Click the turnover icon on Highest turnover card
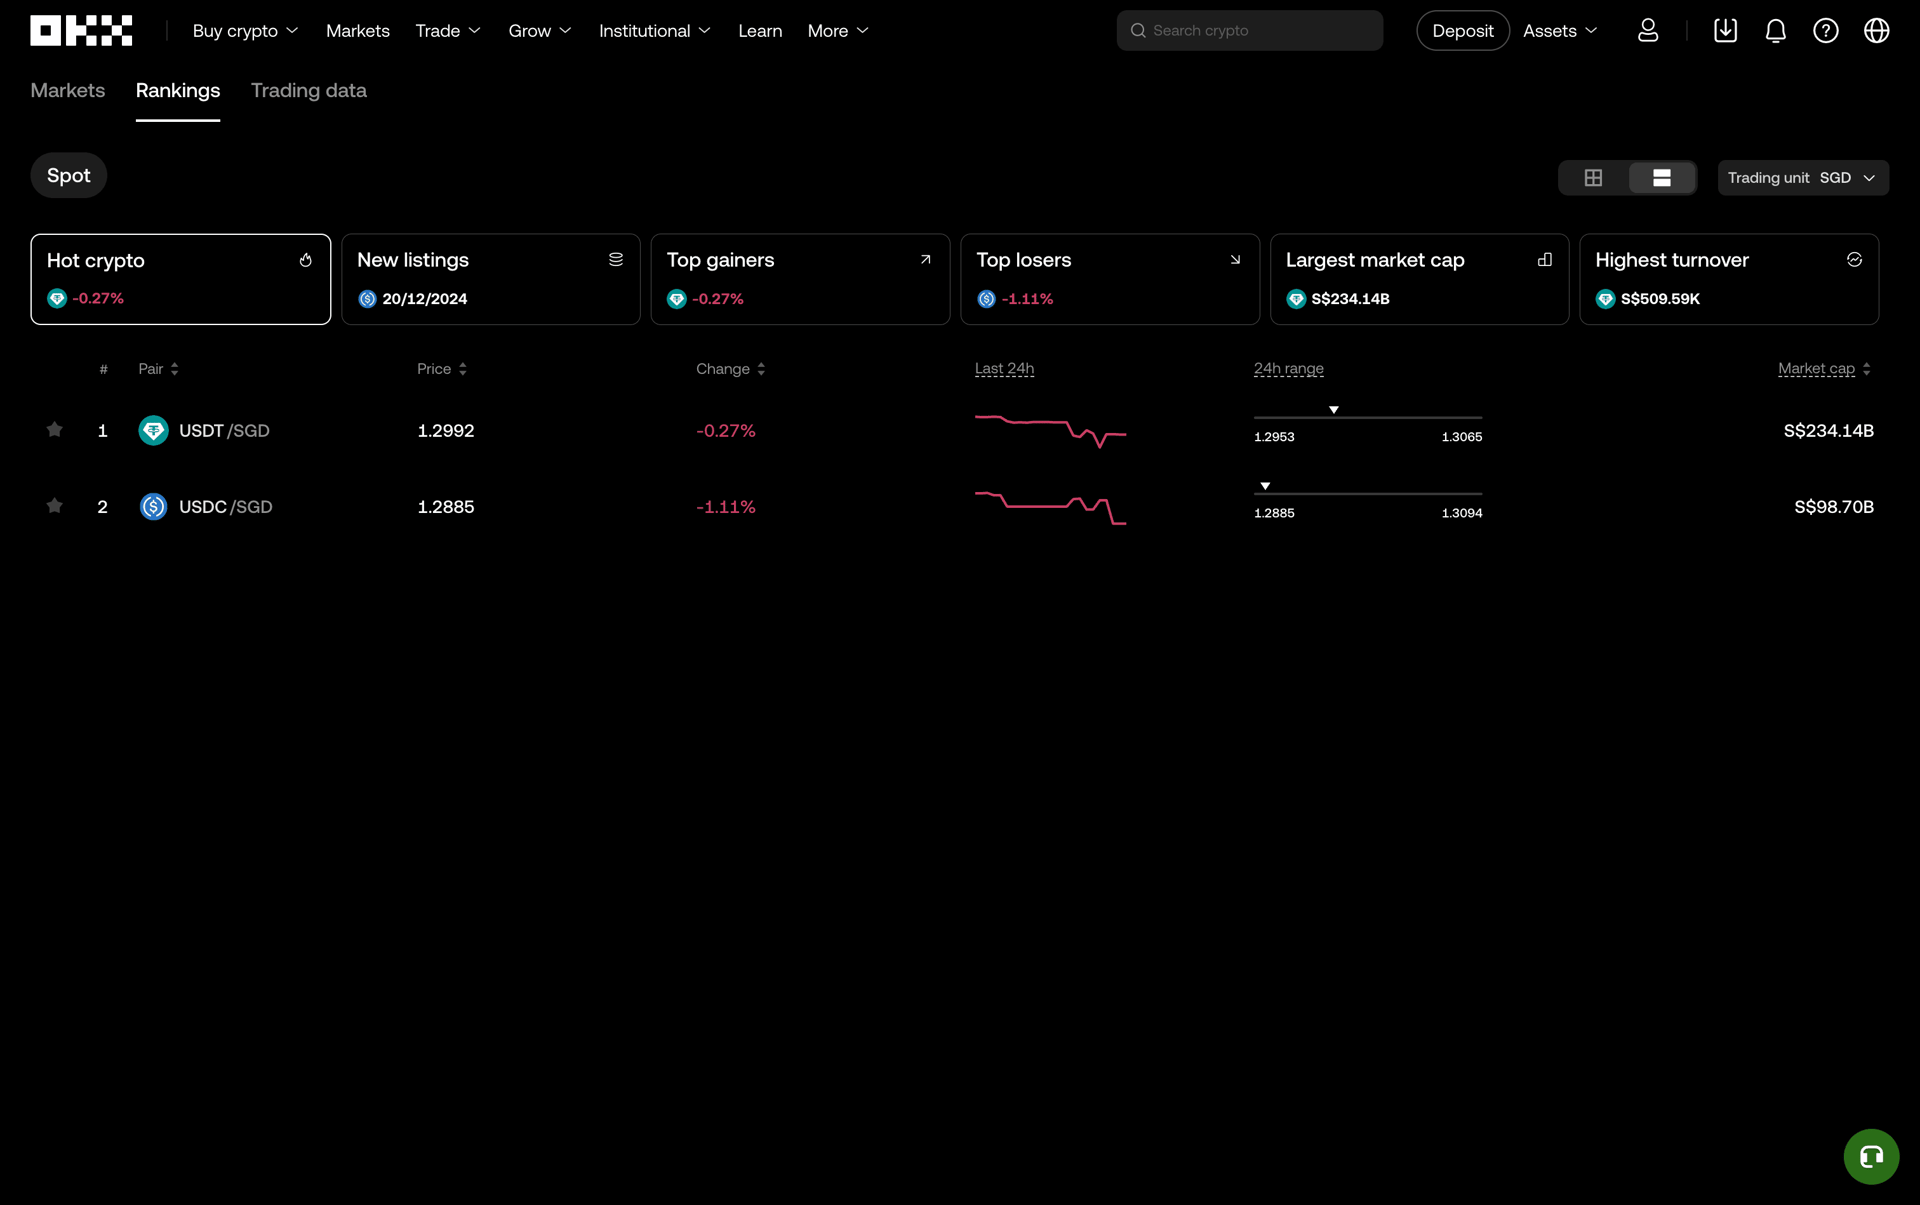This screenshot has width=1920, height=1205. click(1854, 260)
